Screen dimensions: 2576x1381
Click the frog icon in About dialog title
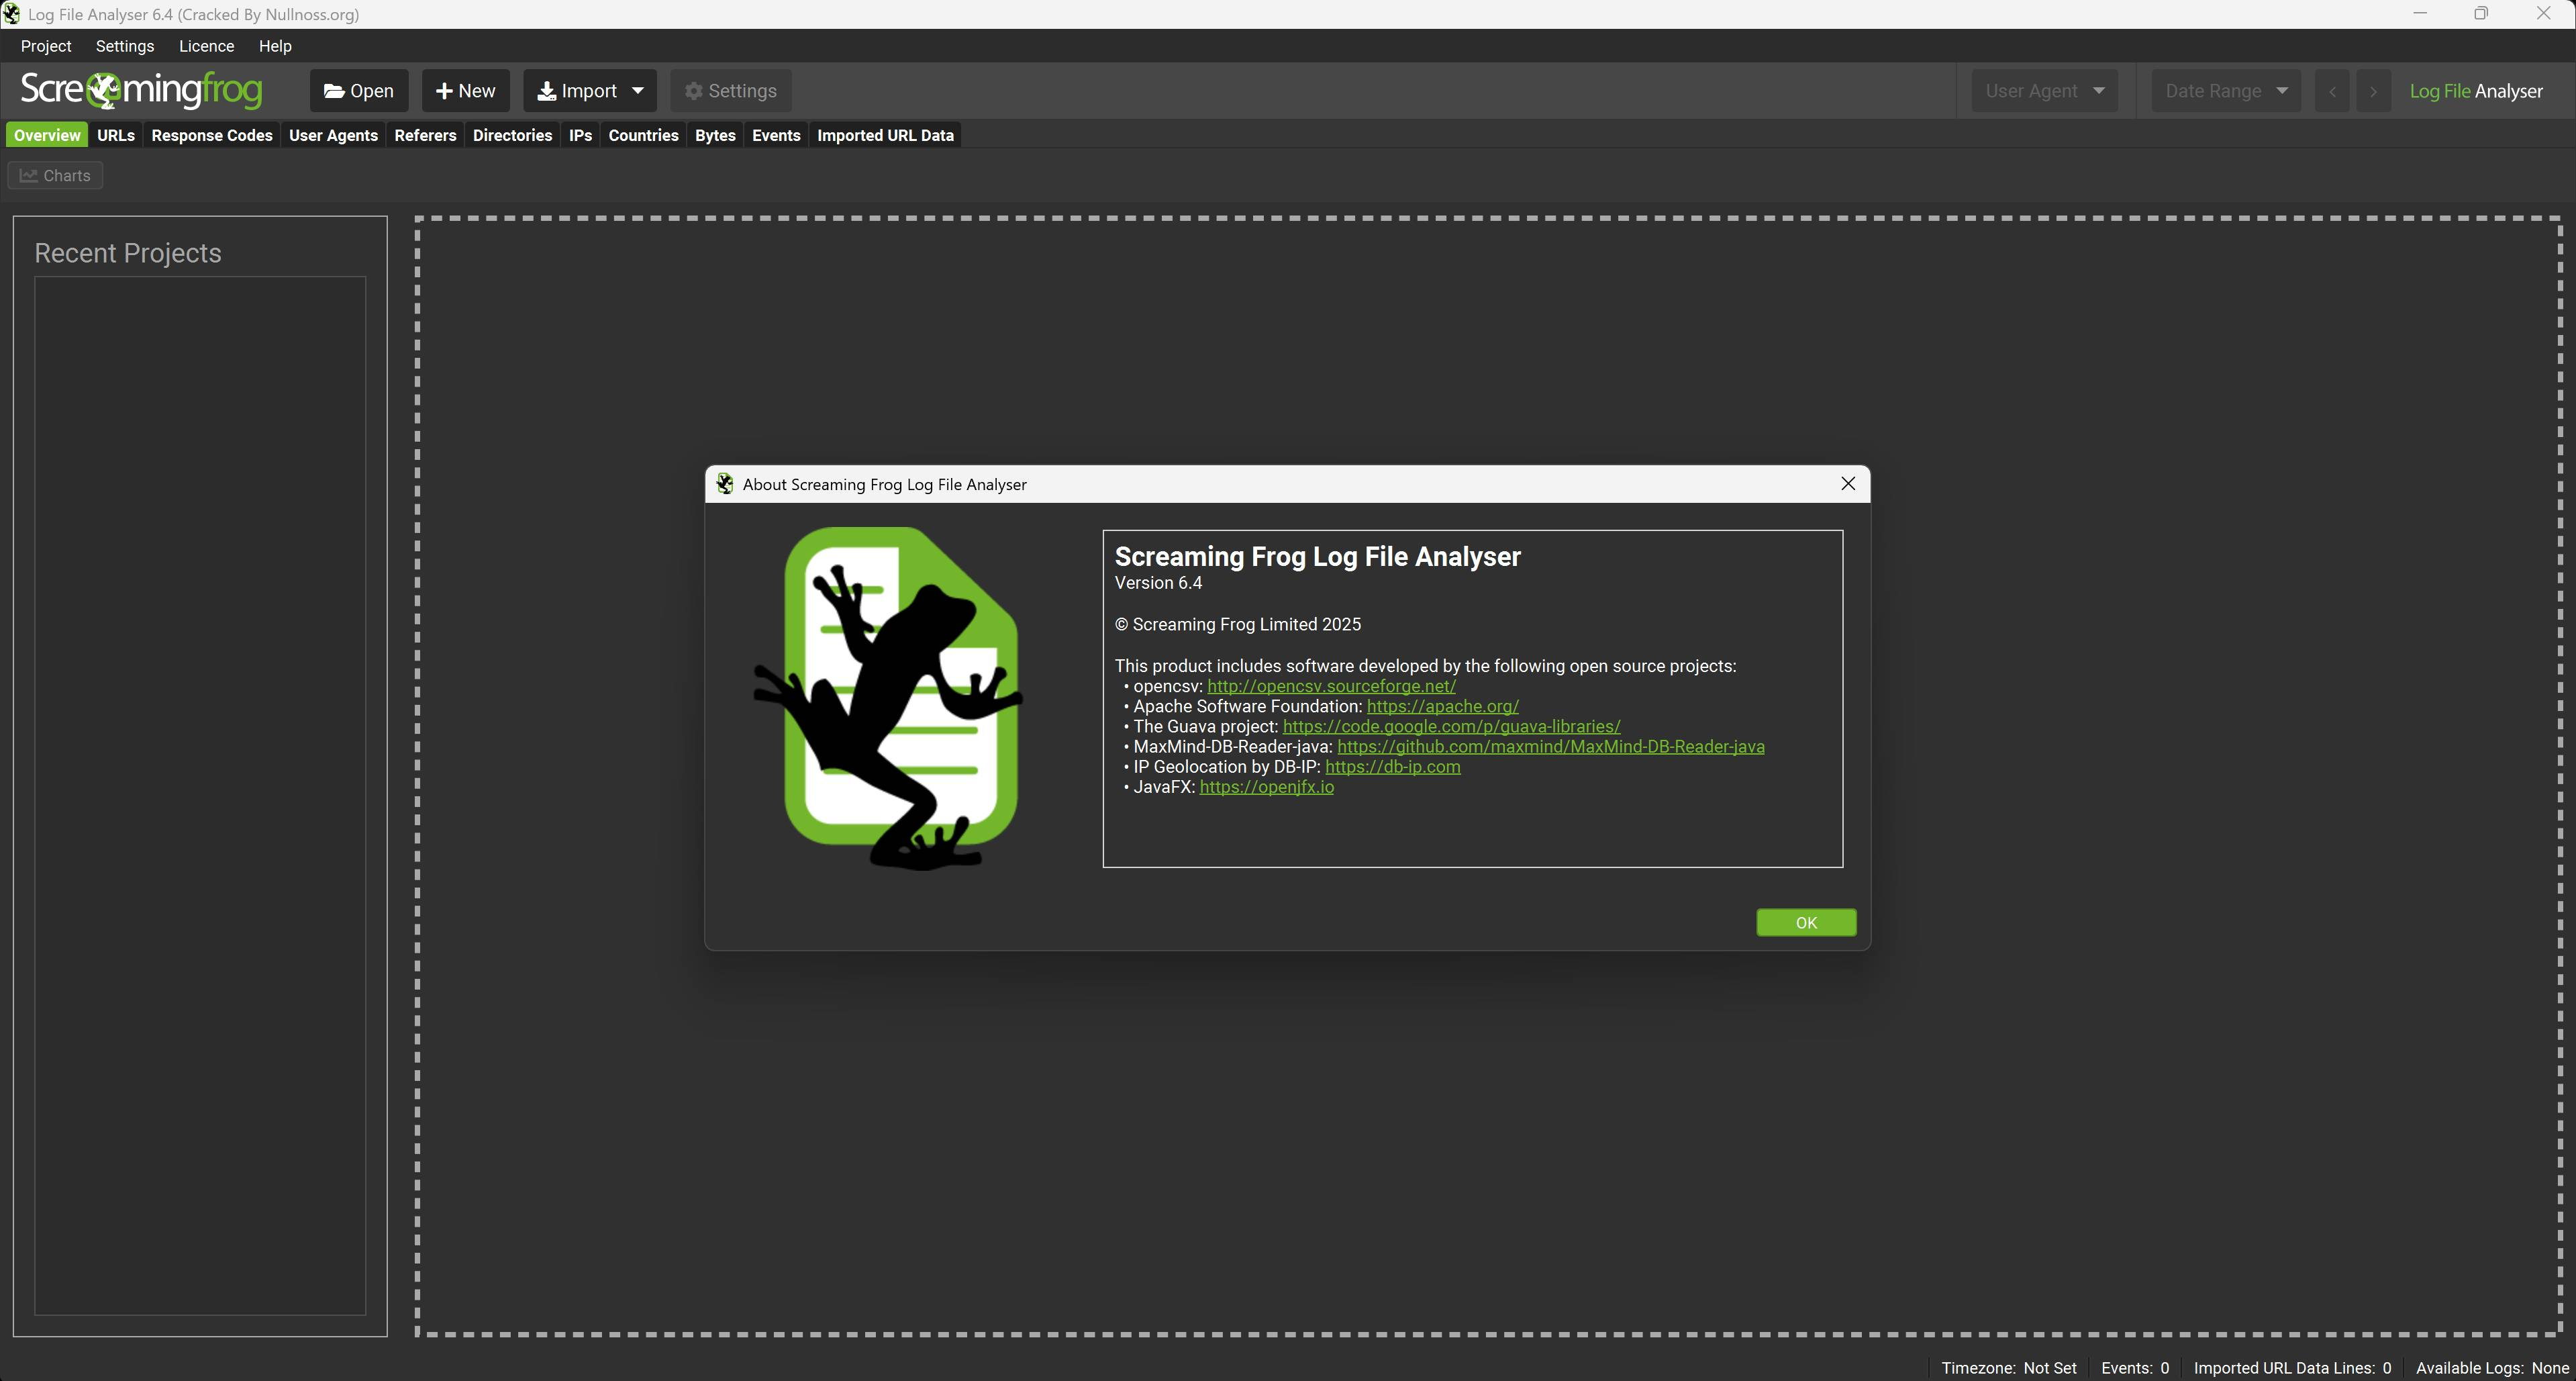click(x=725, y=484)
